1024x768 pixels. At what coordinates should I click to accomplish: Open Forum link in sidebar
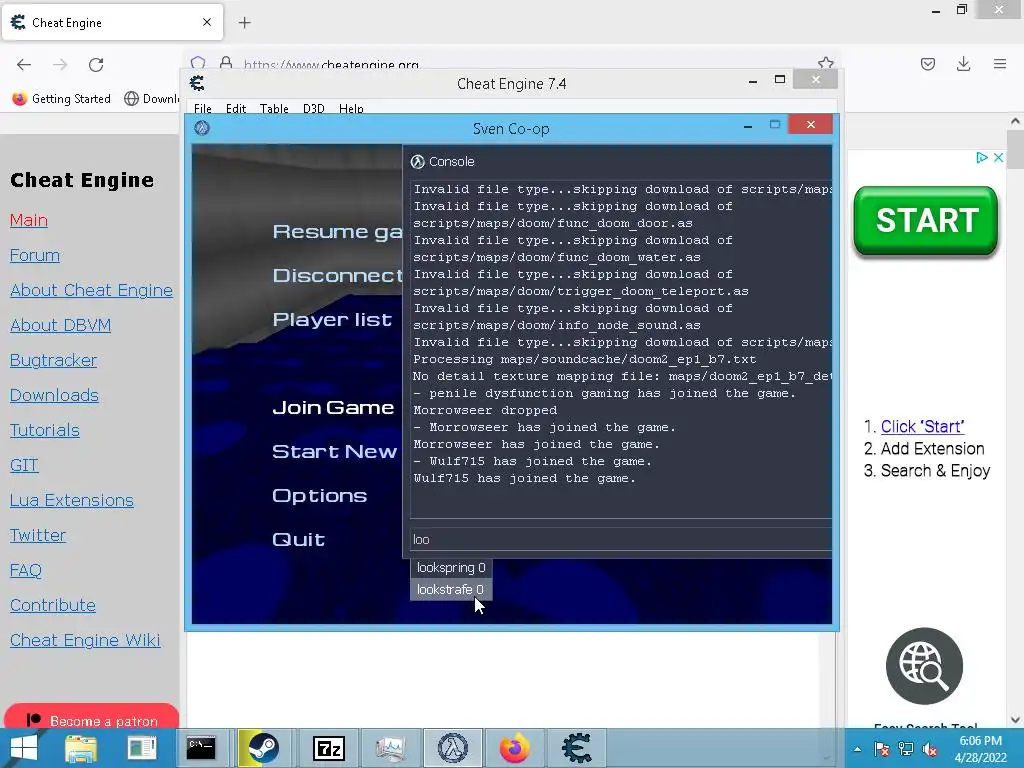point(35,255)
